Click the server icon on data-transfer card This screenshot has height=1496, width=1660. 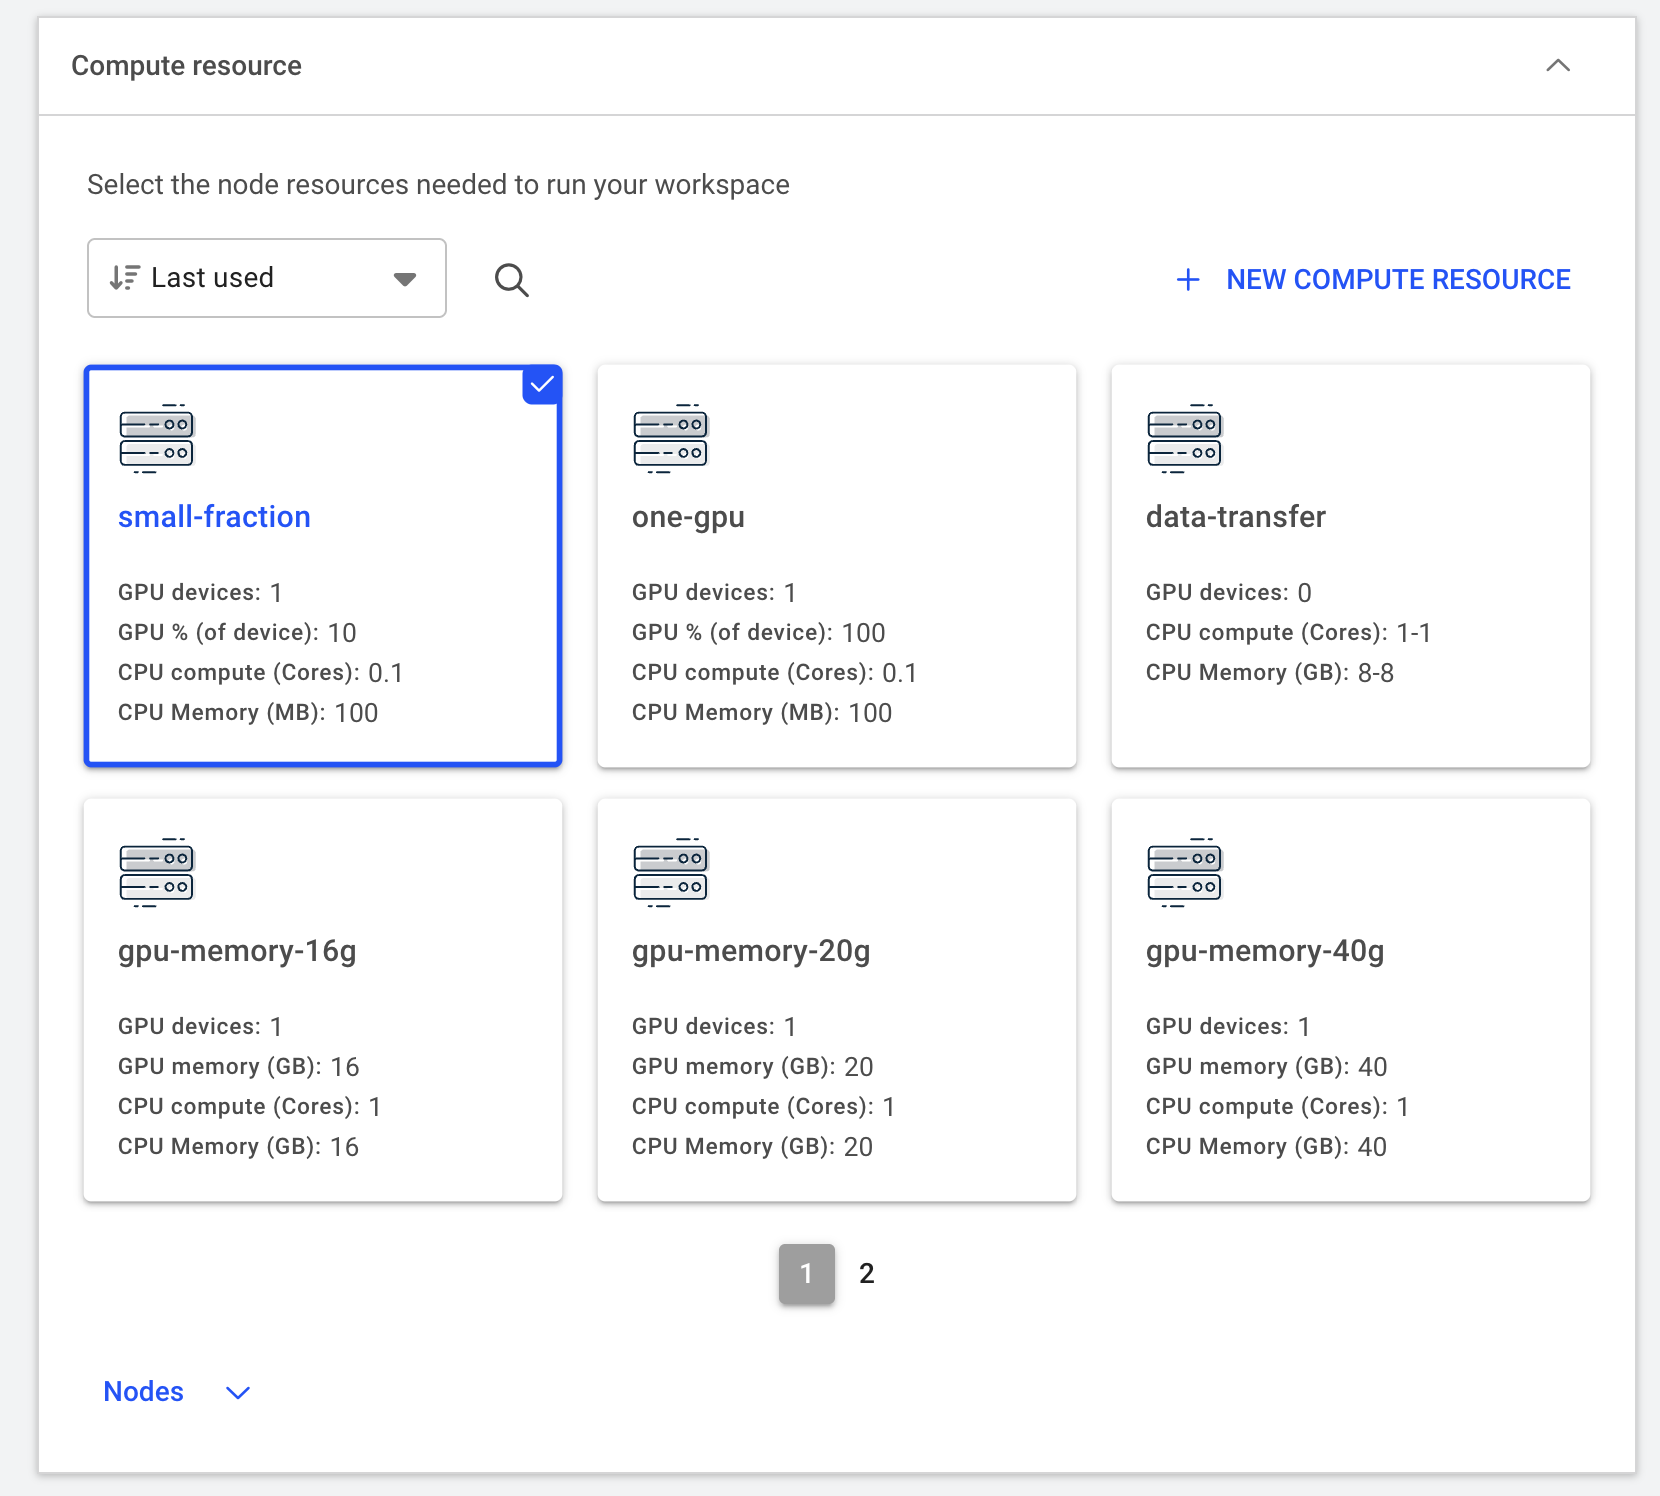coord(1184,438)
